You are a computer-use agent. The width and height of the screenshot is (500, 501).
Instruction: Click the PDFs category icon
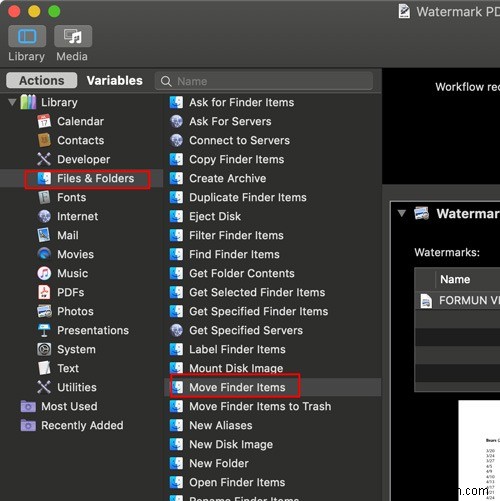pos(44,292)
